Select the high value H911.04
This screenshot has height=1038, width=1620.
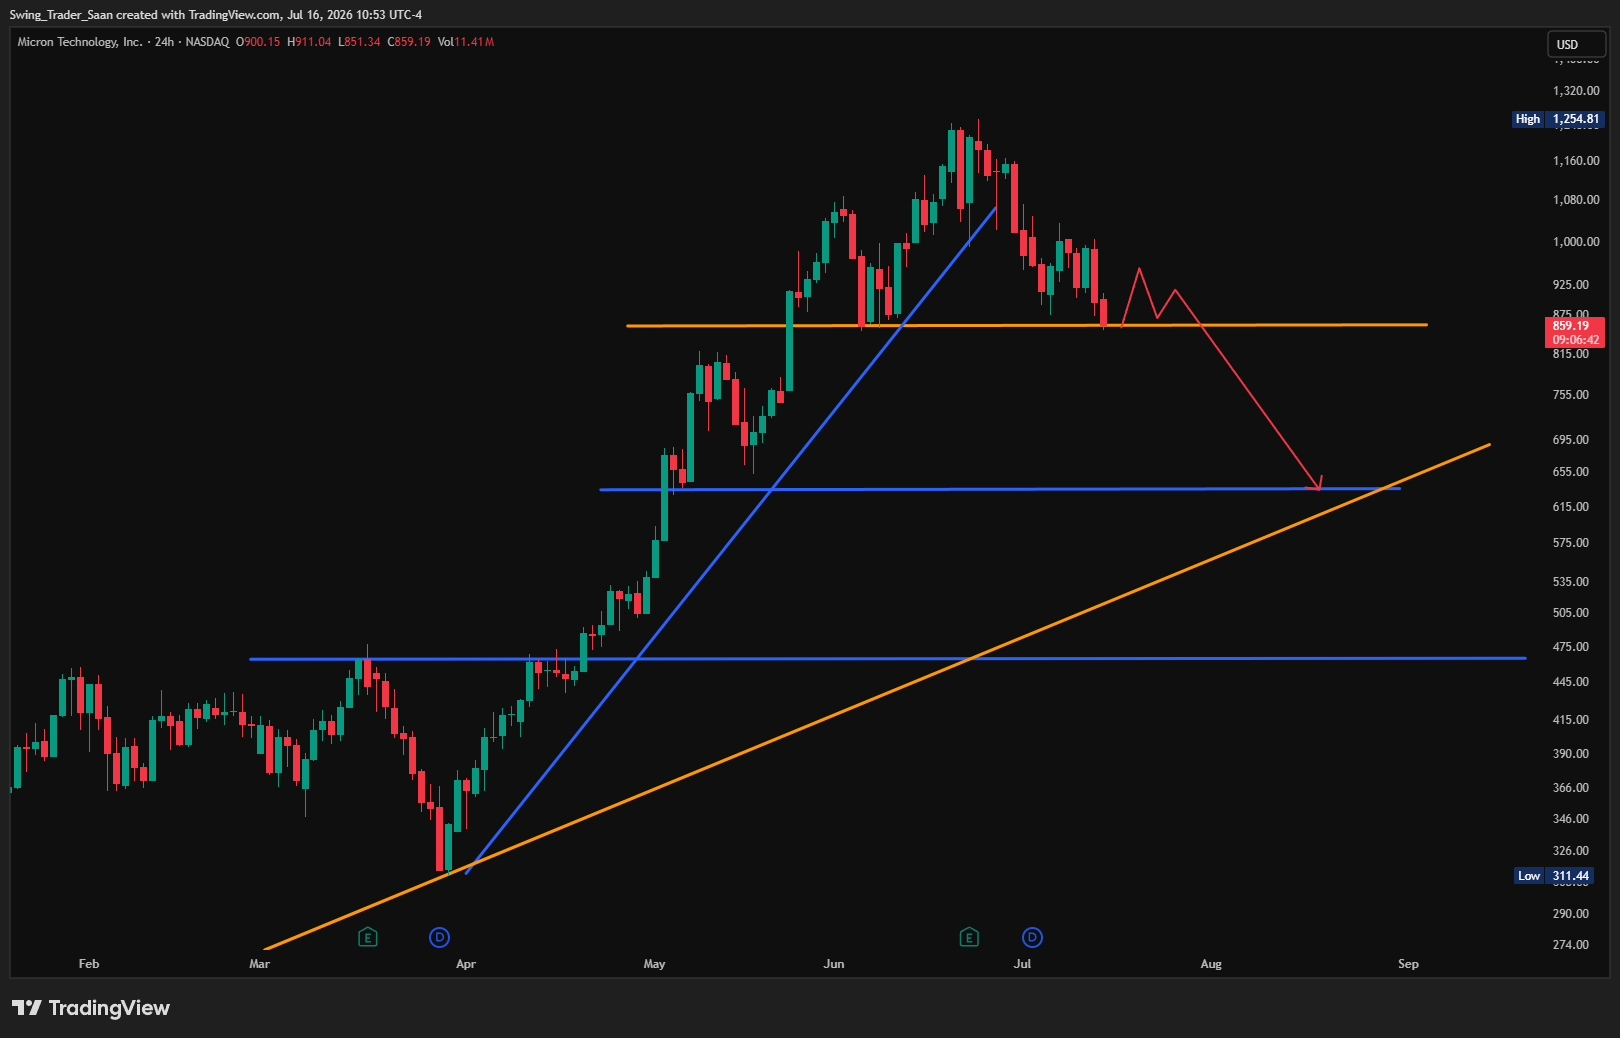(x=309, y=42)
